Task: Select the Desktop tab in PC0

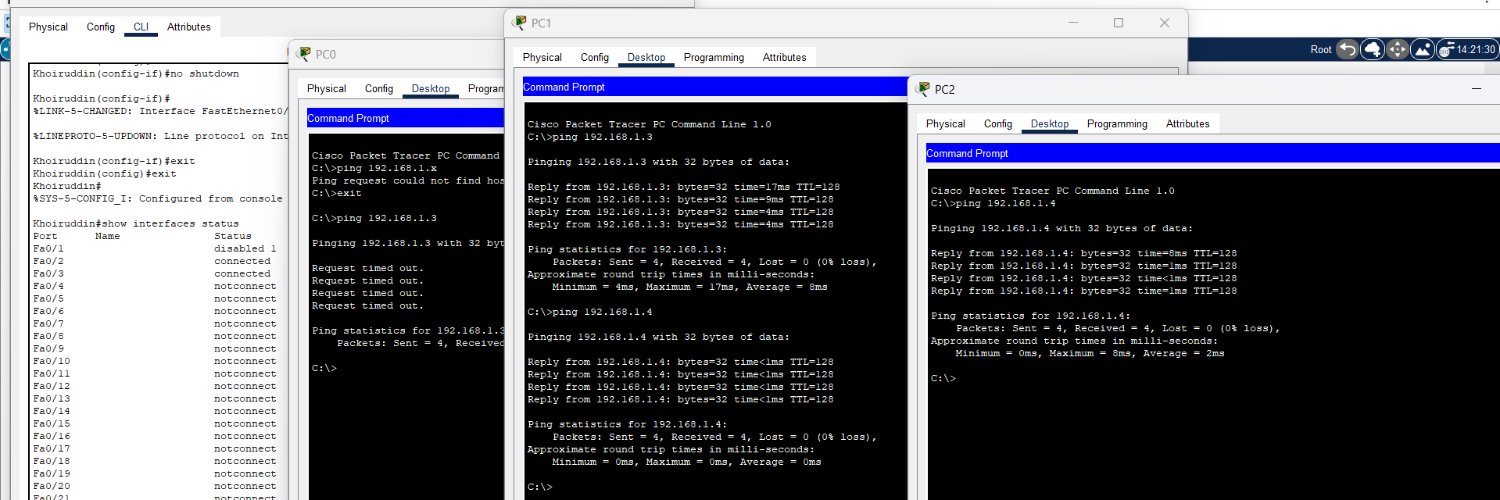Action: [x=431, y=89]
